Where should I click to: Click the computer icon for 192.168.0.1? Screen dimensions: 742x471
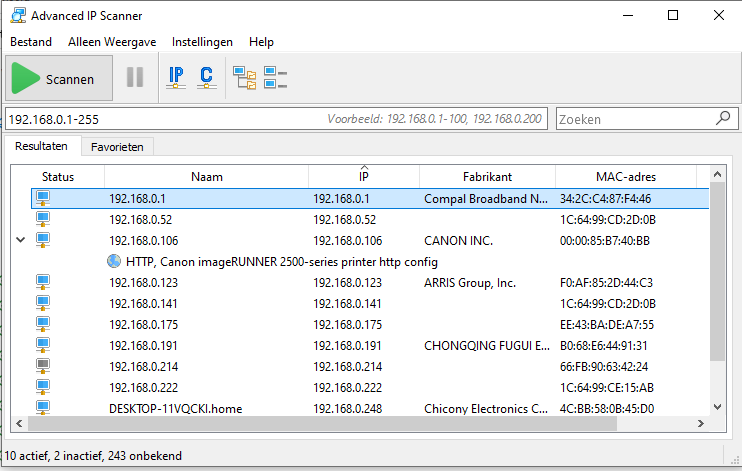(x=43, y=198)
